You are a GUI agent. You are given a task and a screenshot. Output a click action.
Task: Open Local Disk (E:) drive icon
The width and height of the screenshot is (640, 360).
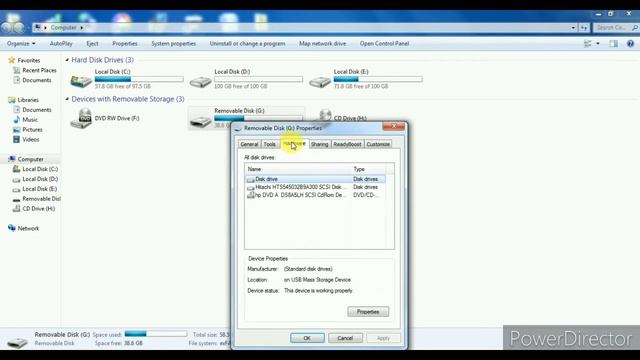(320, 81)
